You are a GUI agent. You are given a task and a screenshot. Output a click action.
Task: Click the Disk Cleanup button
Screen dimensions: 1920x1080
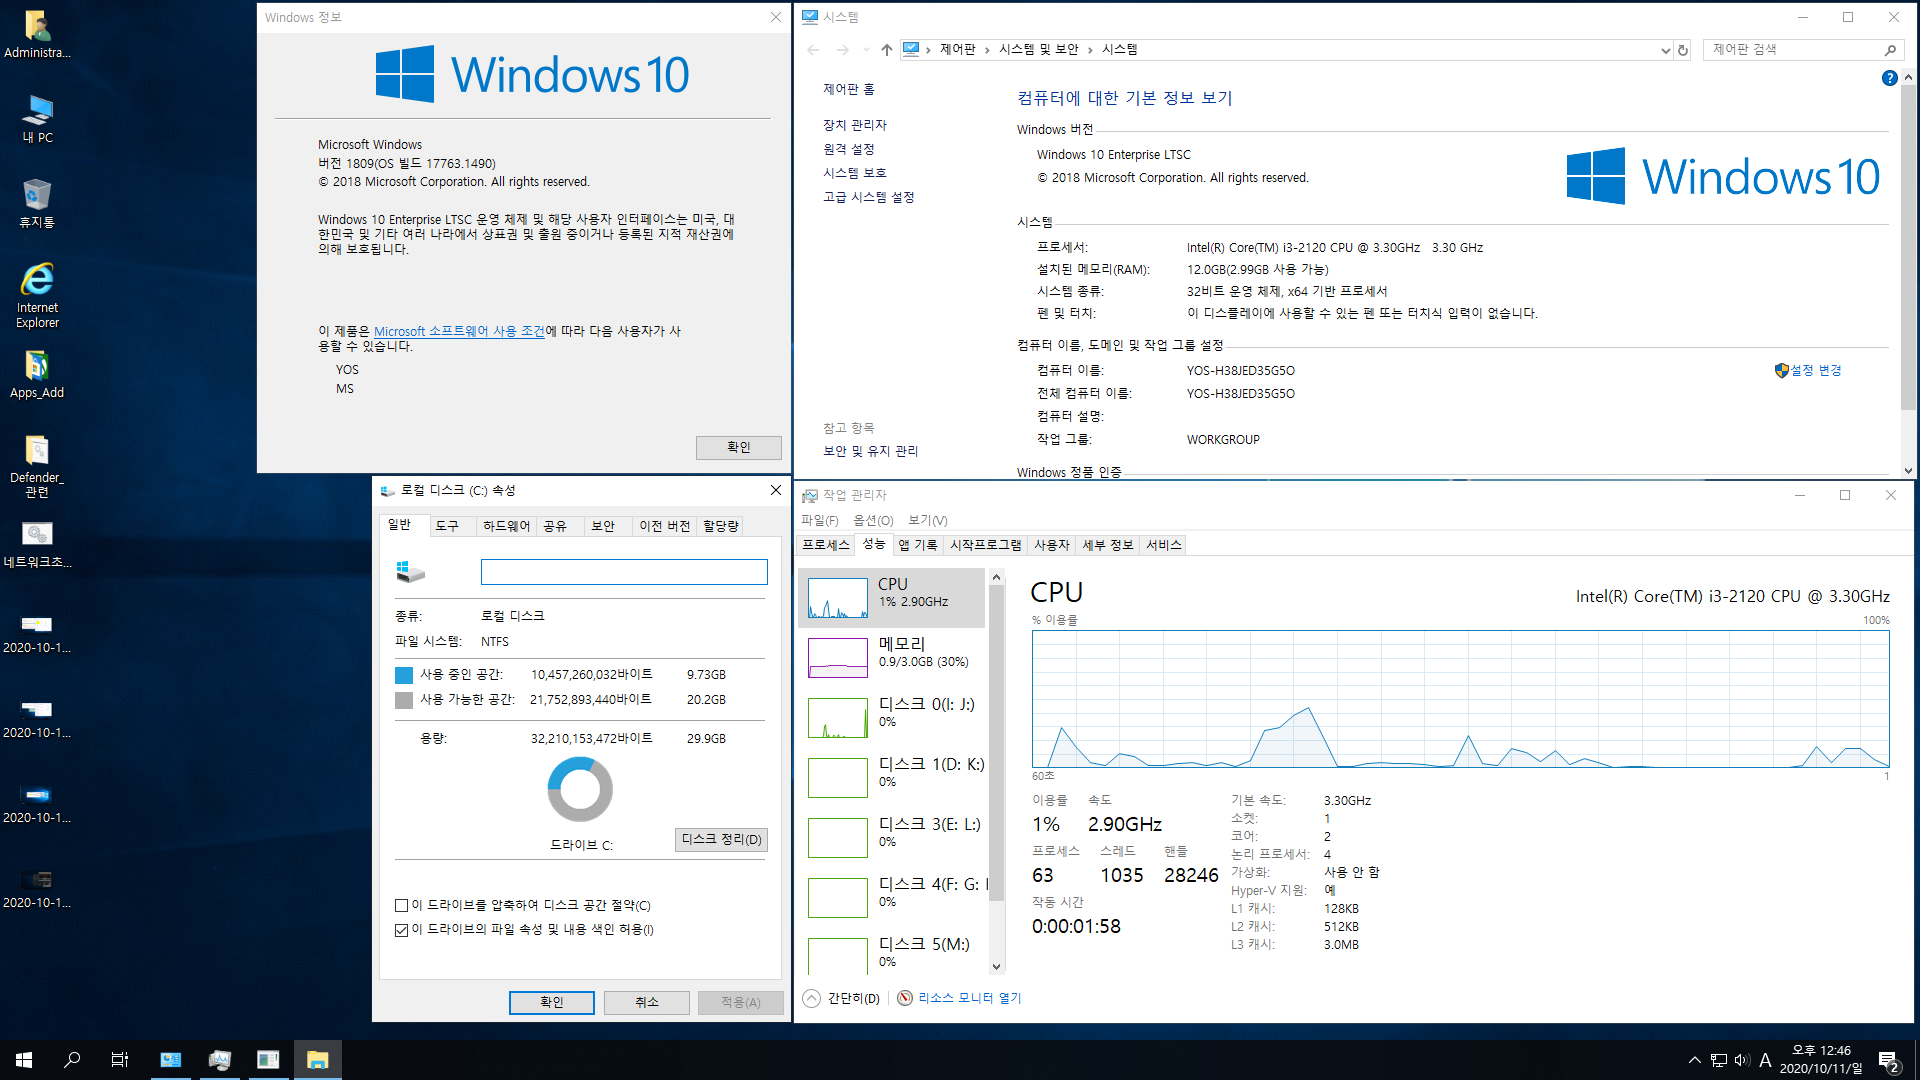pos(721,840)
